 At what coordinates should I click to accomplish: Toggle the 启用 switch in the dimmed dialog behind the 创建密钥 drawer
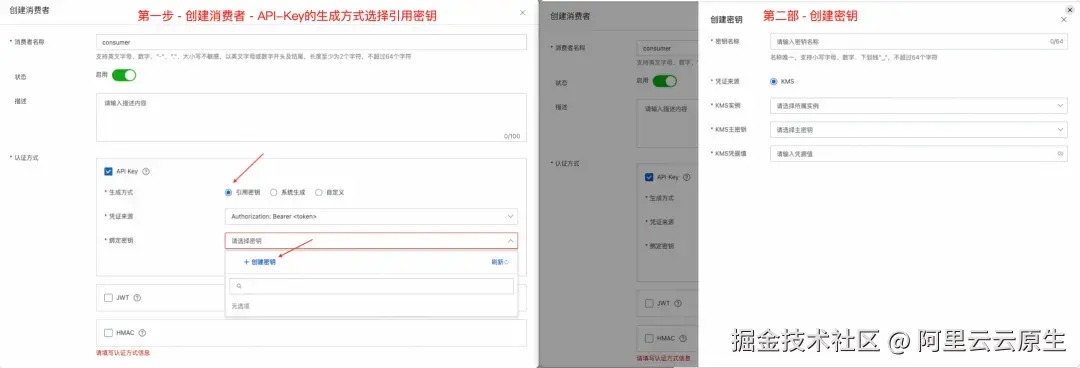[665, 81]
